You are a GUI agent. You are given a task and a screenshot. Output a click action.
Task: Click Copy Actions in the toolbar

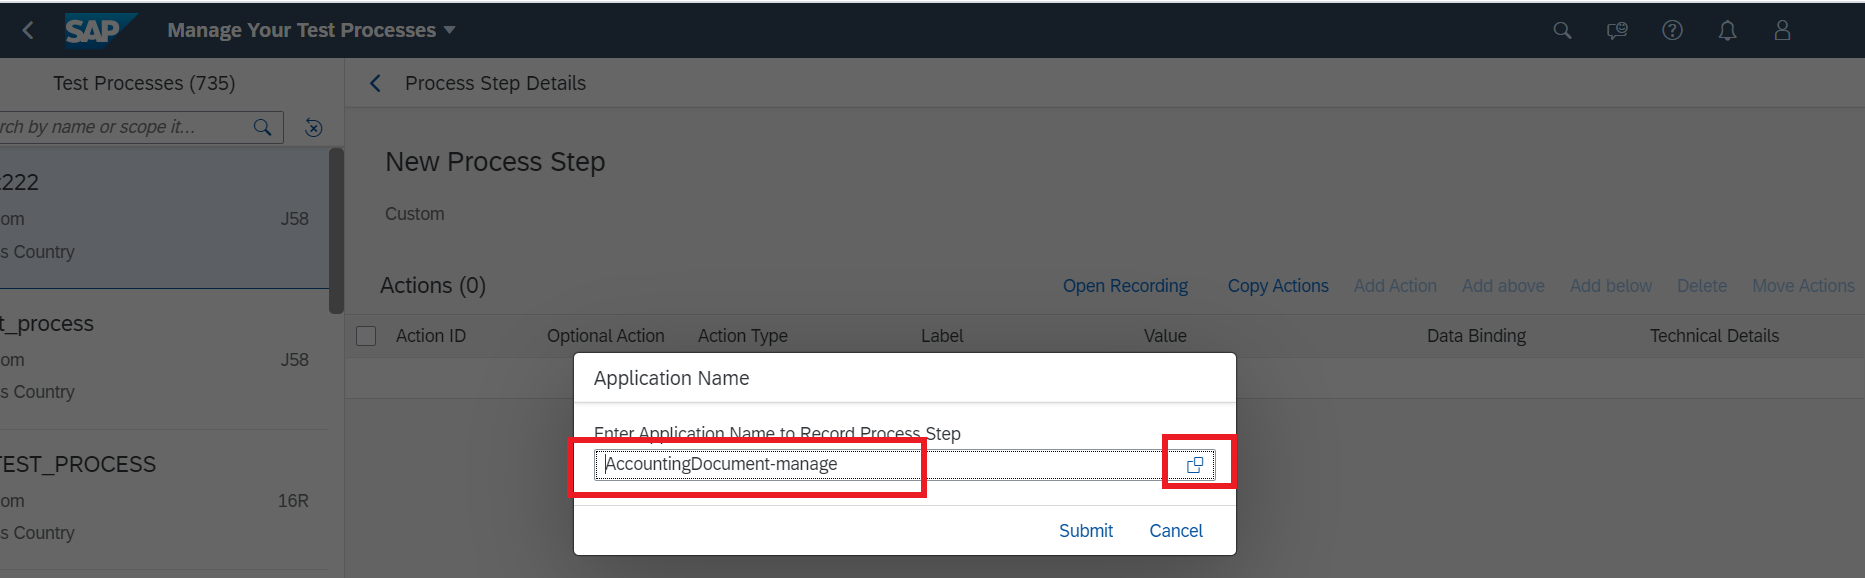(1278, 286)
